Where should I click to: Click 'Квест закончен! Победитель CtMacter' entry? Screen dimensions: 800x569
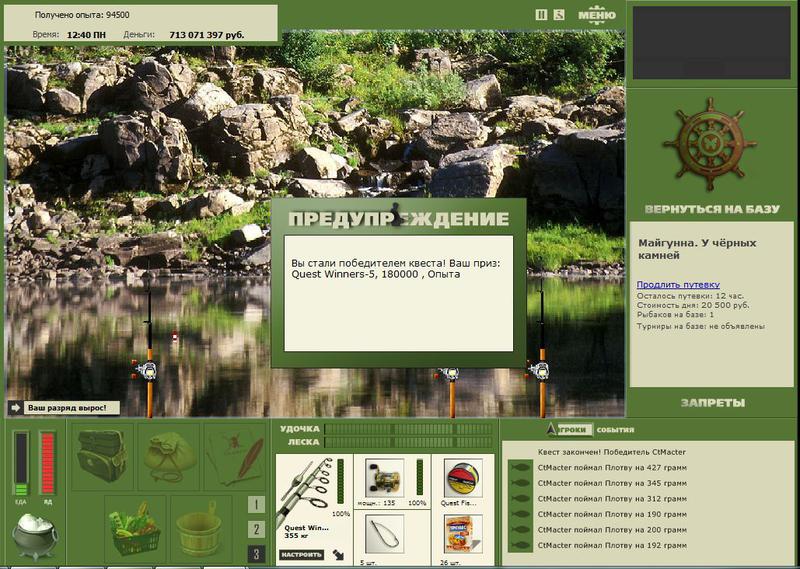[x=612, y=452]
